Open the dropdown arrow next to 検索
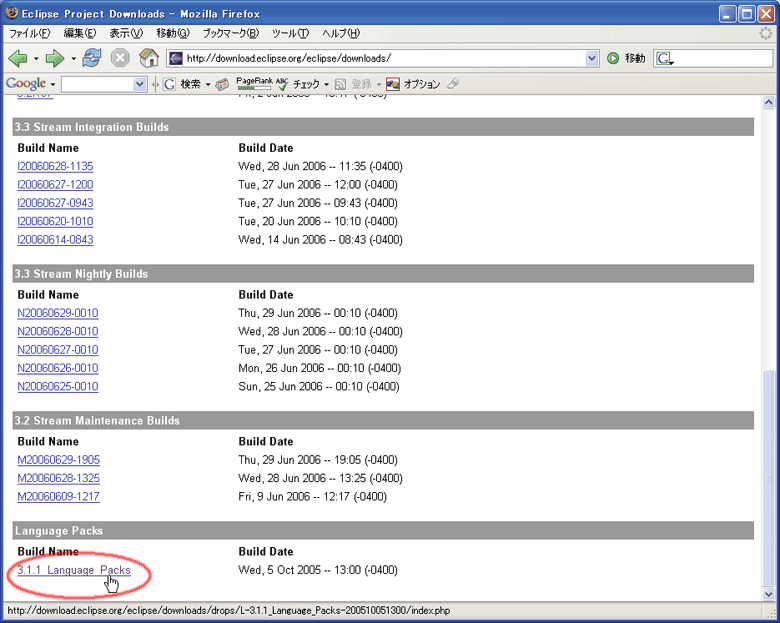This screenshot has height=623, width=780. (208, 85)
